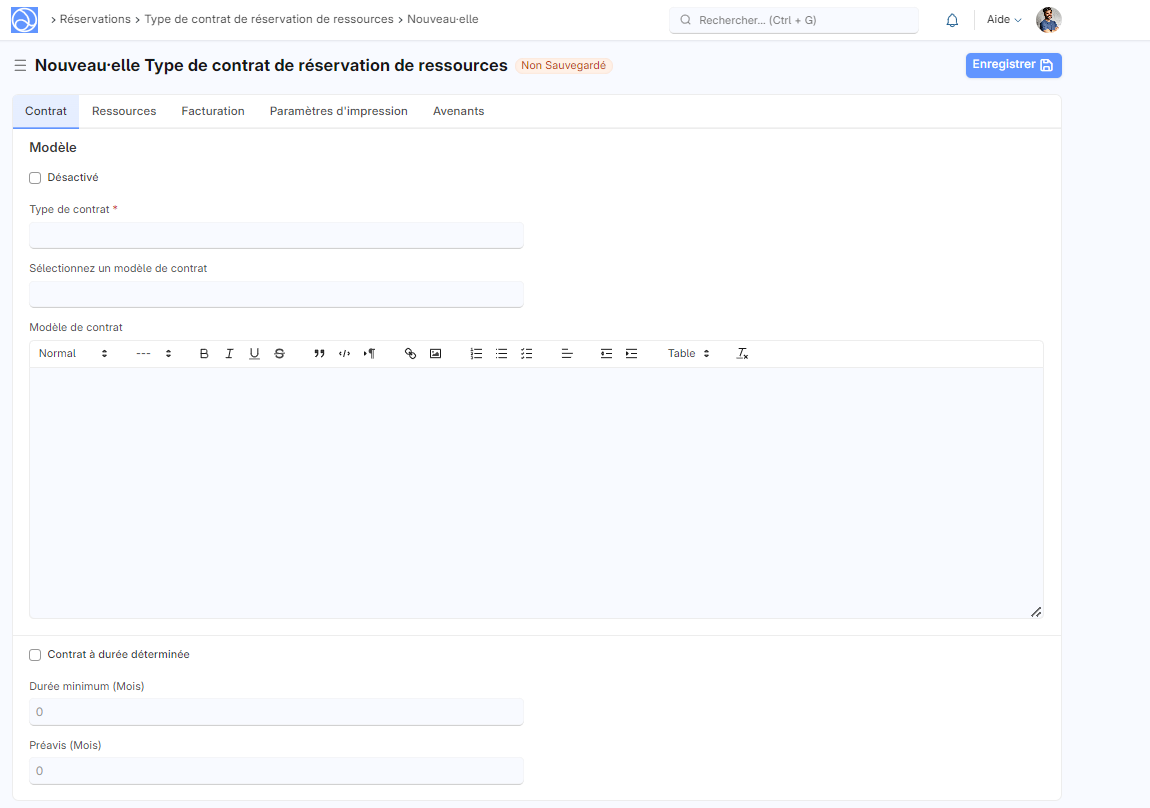Apply italic formatting in contract editor
This screenshot has height=808, width=1150.
tap(229, 354)
